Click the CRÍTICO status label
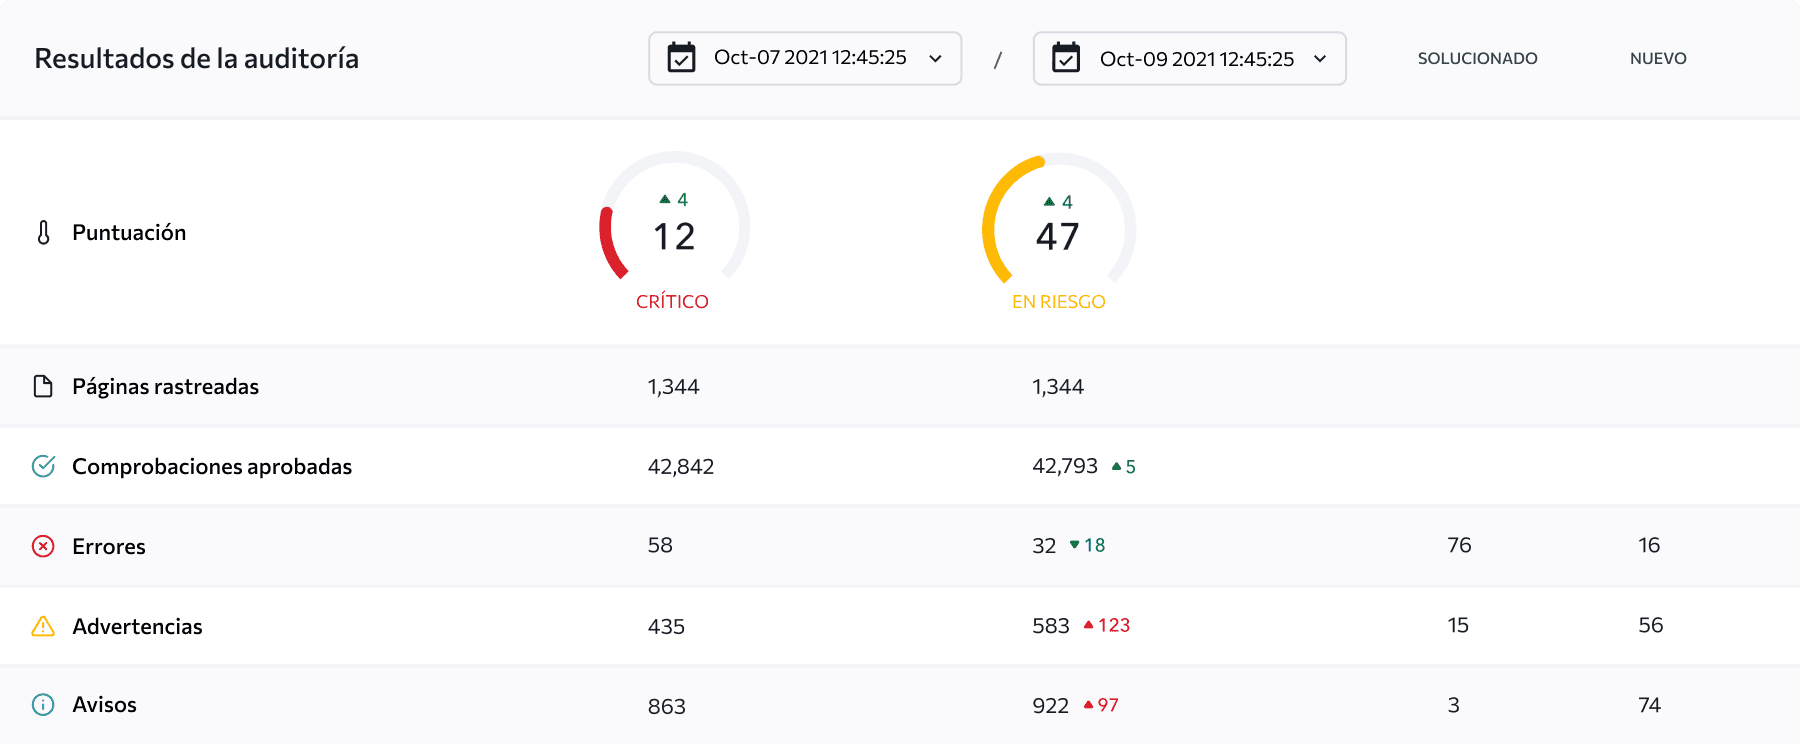 (672, 301)
